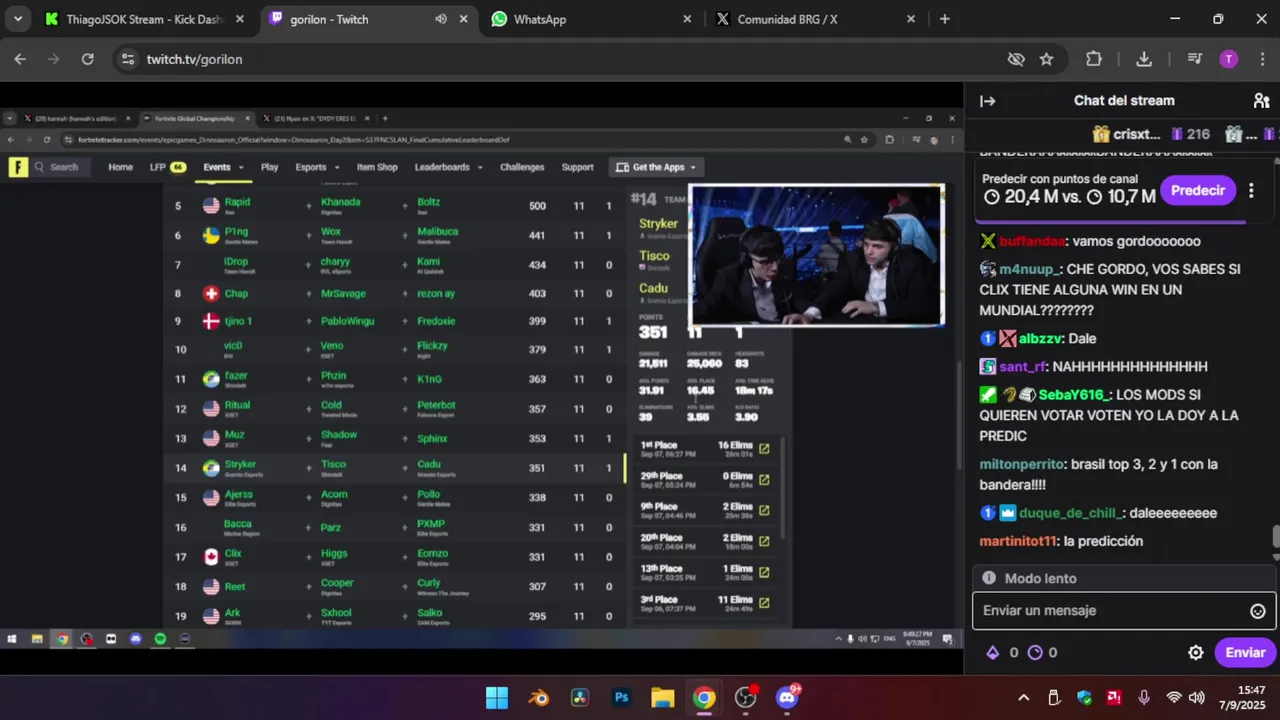Open username m4nuup_ in chat
This screenshot has width=1280, height=720.
pos(1028,270)
